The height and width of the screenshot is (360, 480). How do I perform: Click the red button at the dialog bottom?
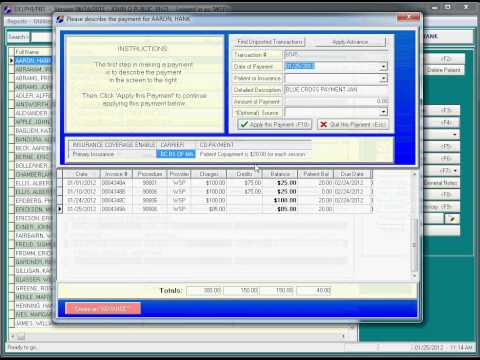click(x=103, y=309)
